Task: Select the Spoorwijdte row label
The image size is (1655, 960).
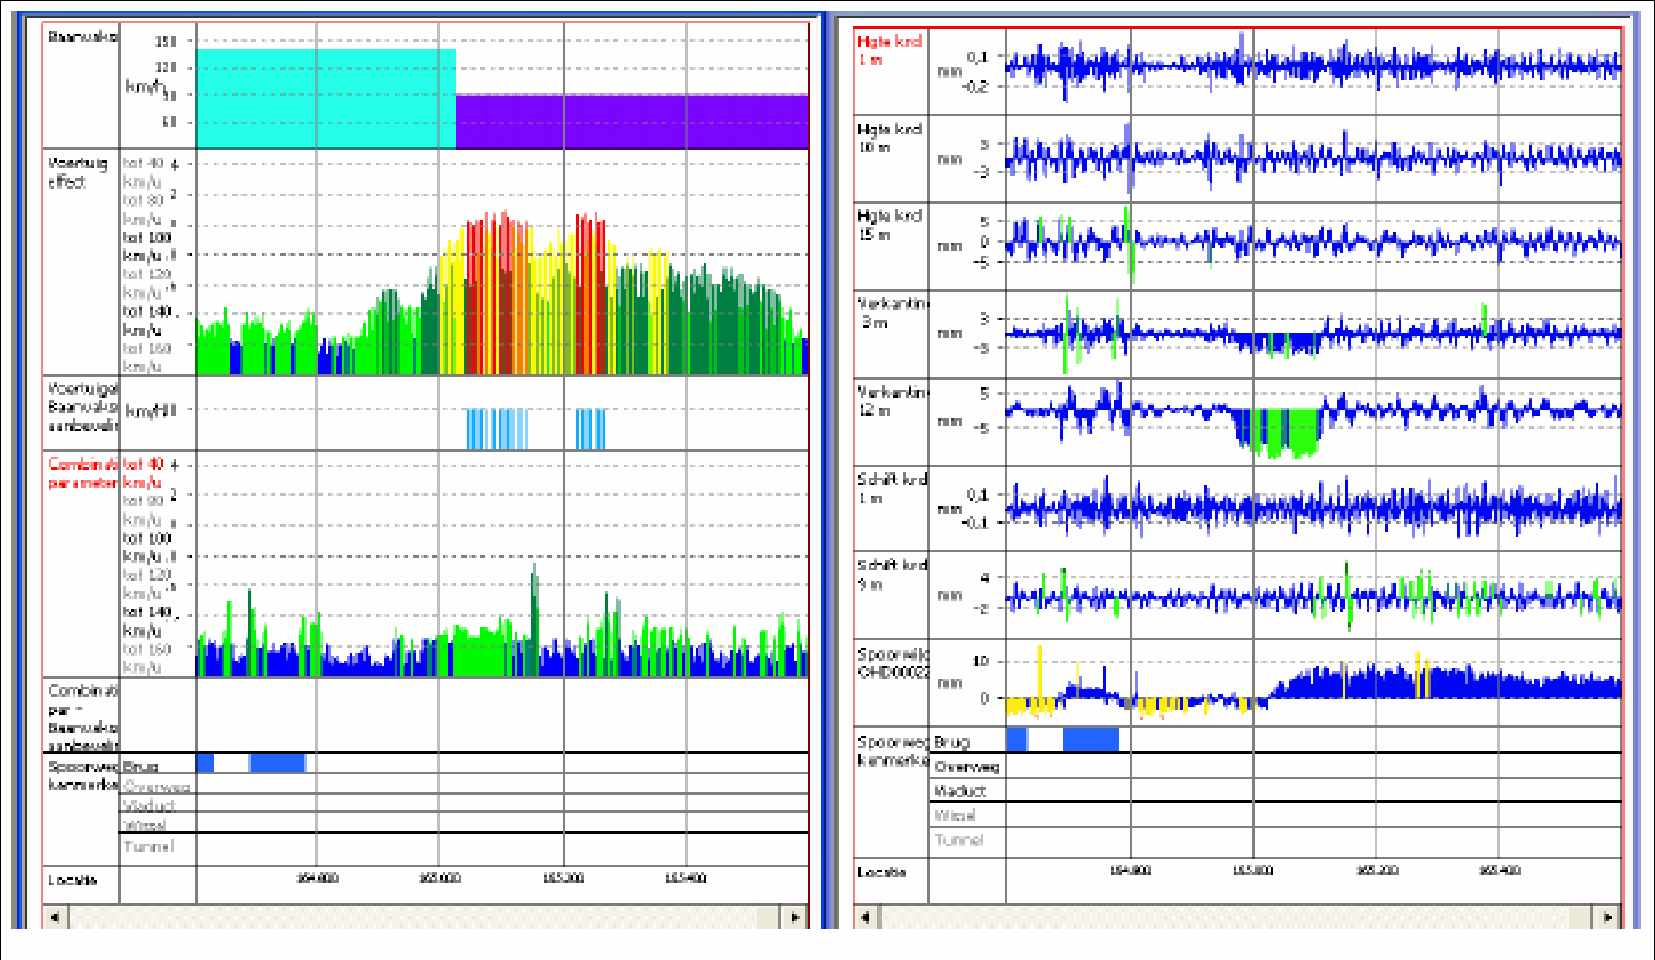Action: pyautogui.click(x=892, y=663)
